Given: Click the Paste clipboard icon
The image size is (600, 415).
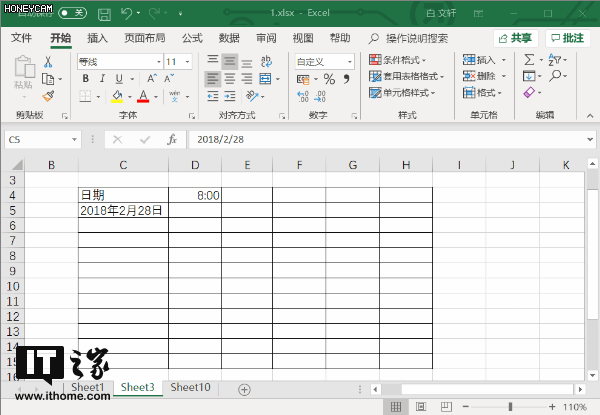Looking at the screenshot, I should tap(24, 67).
